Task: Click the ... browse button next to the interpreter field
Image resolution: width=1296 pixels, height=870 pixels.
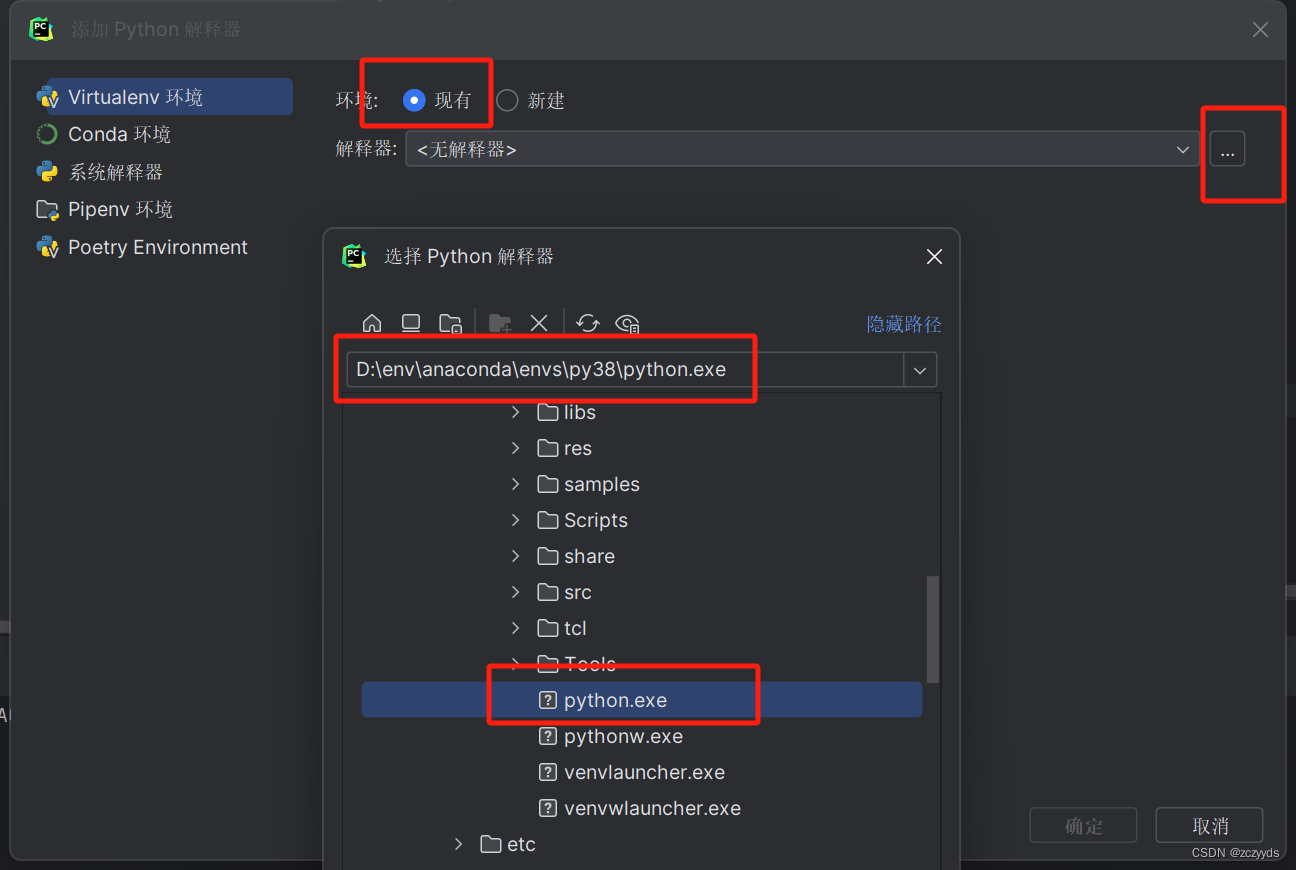Action: 1227,149
